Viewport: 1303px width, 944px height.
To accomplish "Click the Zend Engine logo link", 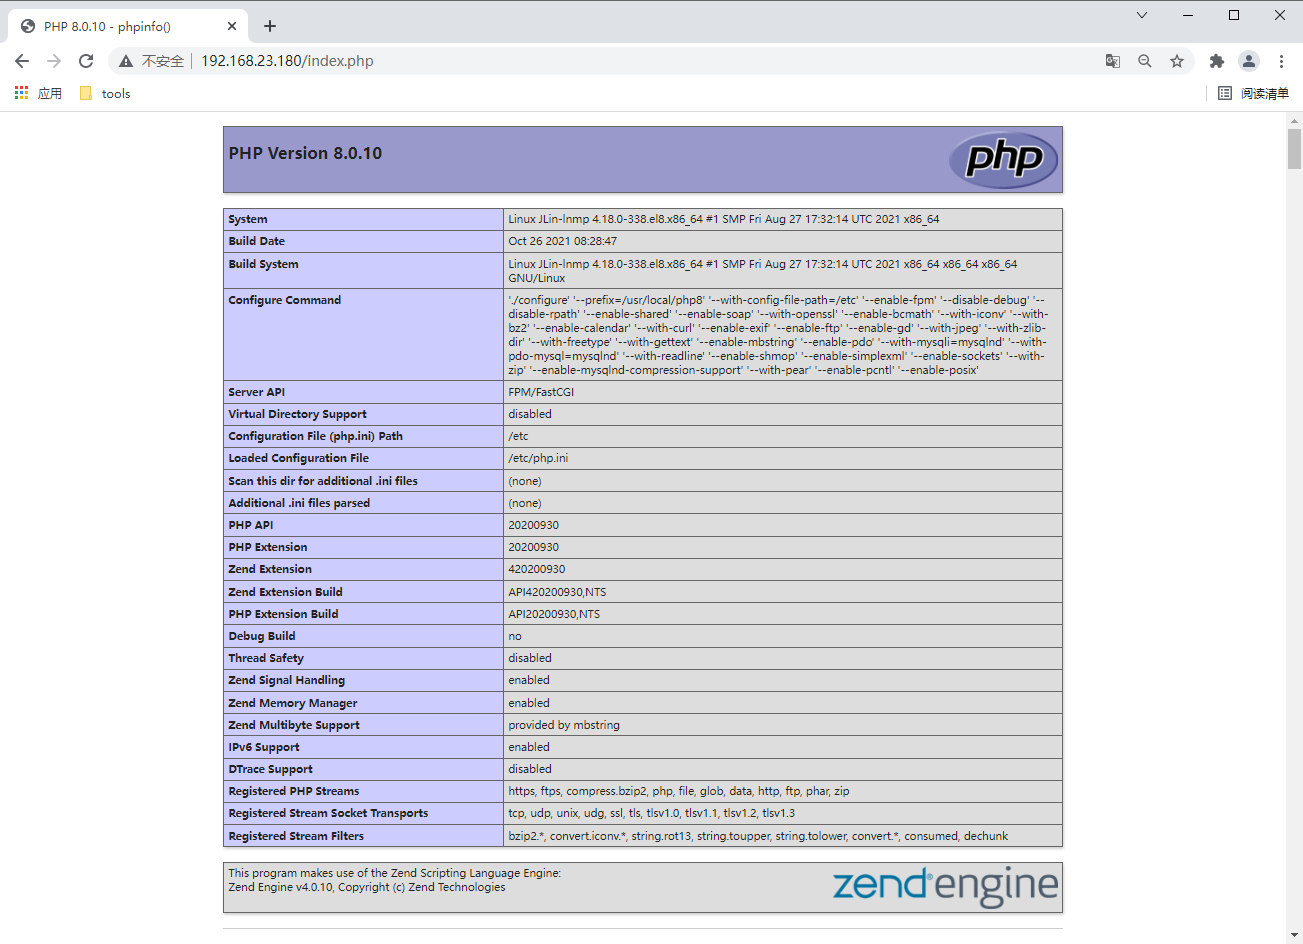I will [945, 886].
